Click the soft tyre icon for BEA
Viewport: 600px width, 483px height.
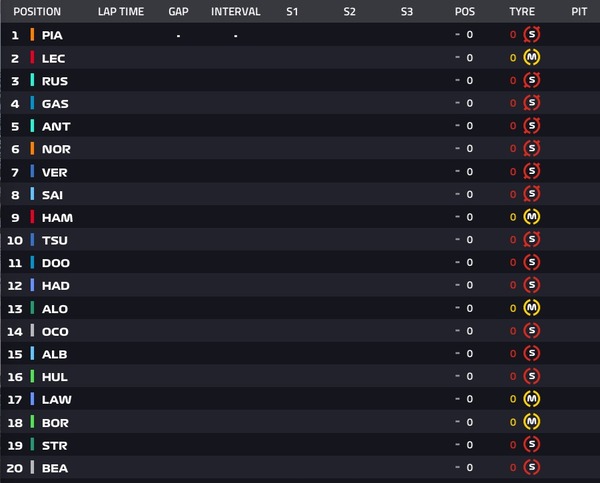[532, 467]
